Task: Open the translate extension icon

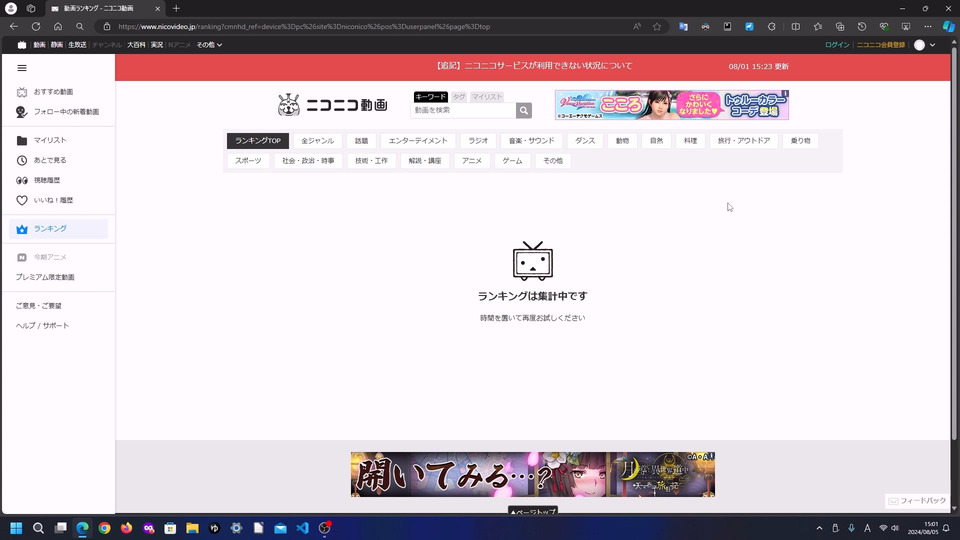Action: click(x=683, y=26)
